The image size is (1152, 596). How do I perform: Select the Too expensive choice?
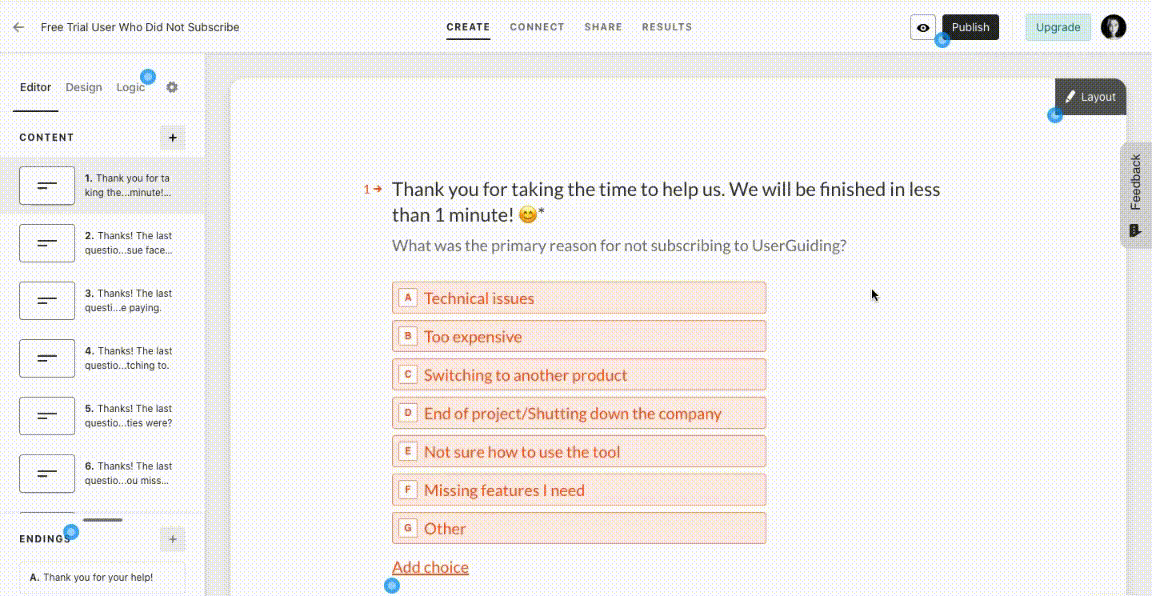click(x=579, y=337)
